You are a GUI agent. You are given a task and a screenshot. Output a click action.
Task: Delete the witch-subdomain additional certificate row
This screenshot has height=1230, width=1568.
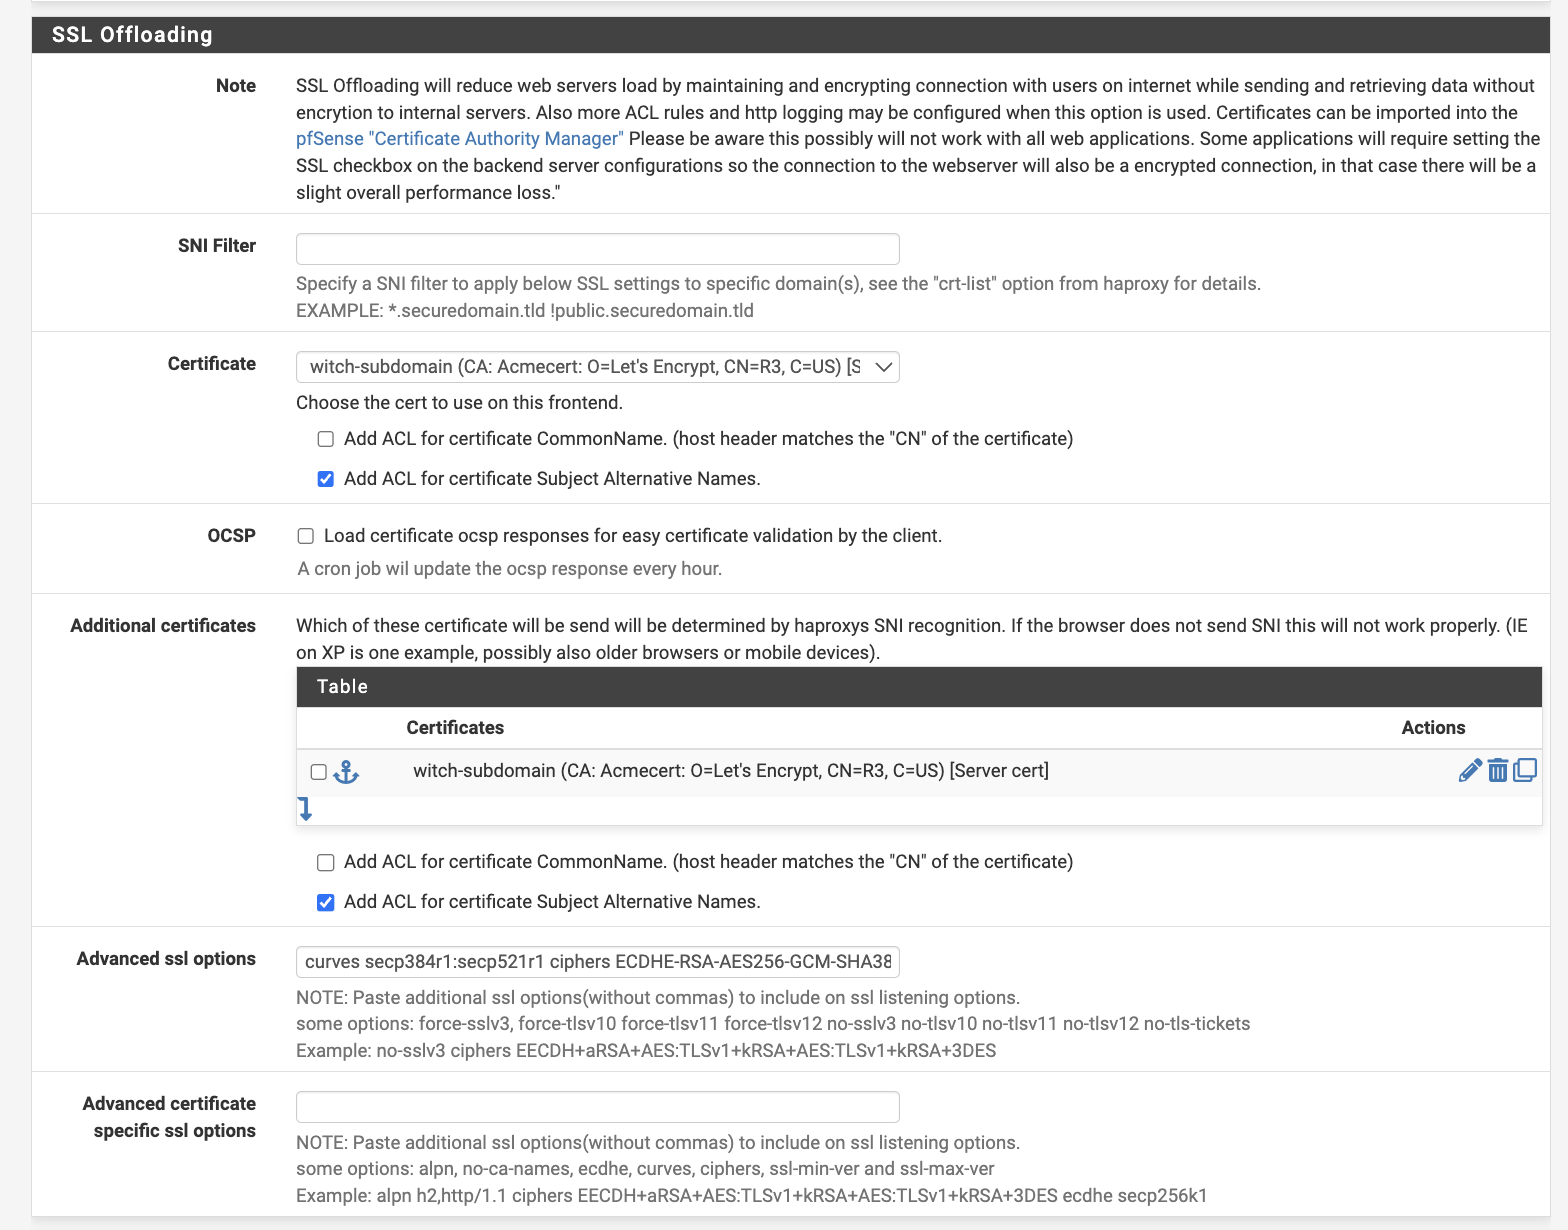point(1497,771)
